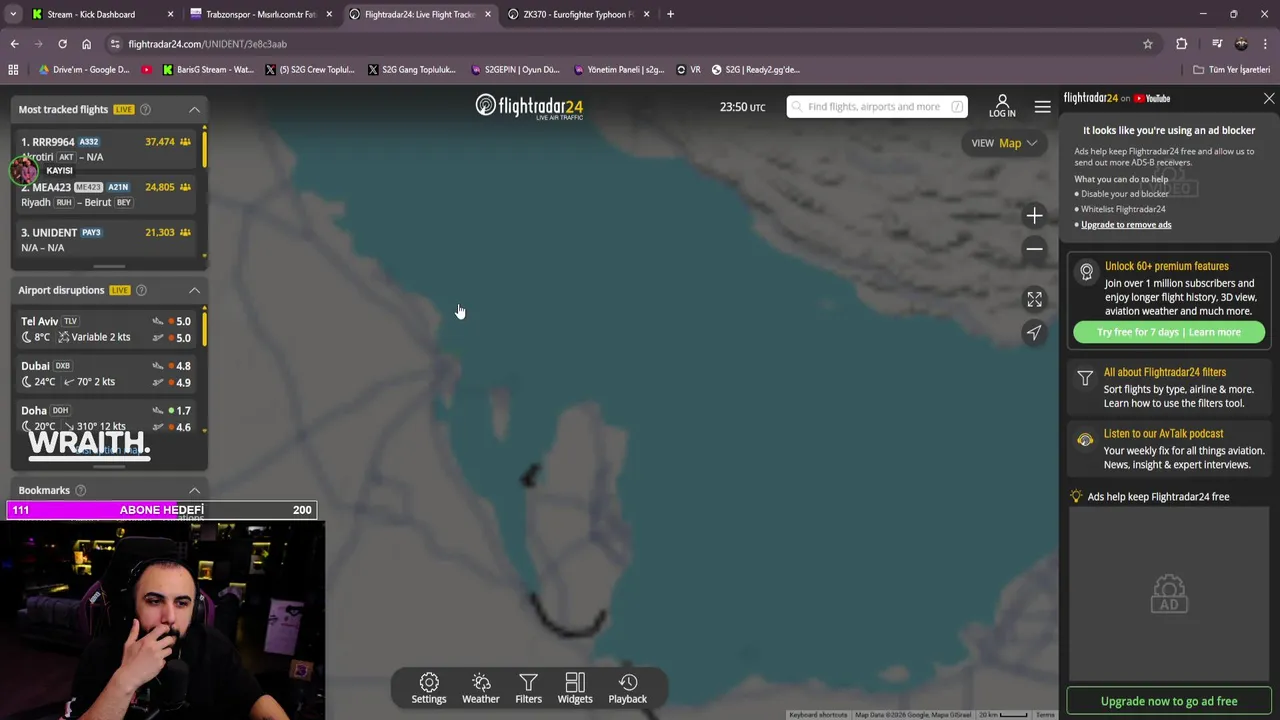Close the right side panel
The width and height of the screenshot is (1280, 720).
click(x=1269, y=98)
